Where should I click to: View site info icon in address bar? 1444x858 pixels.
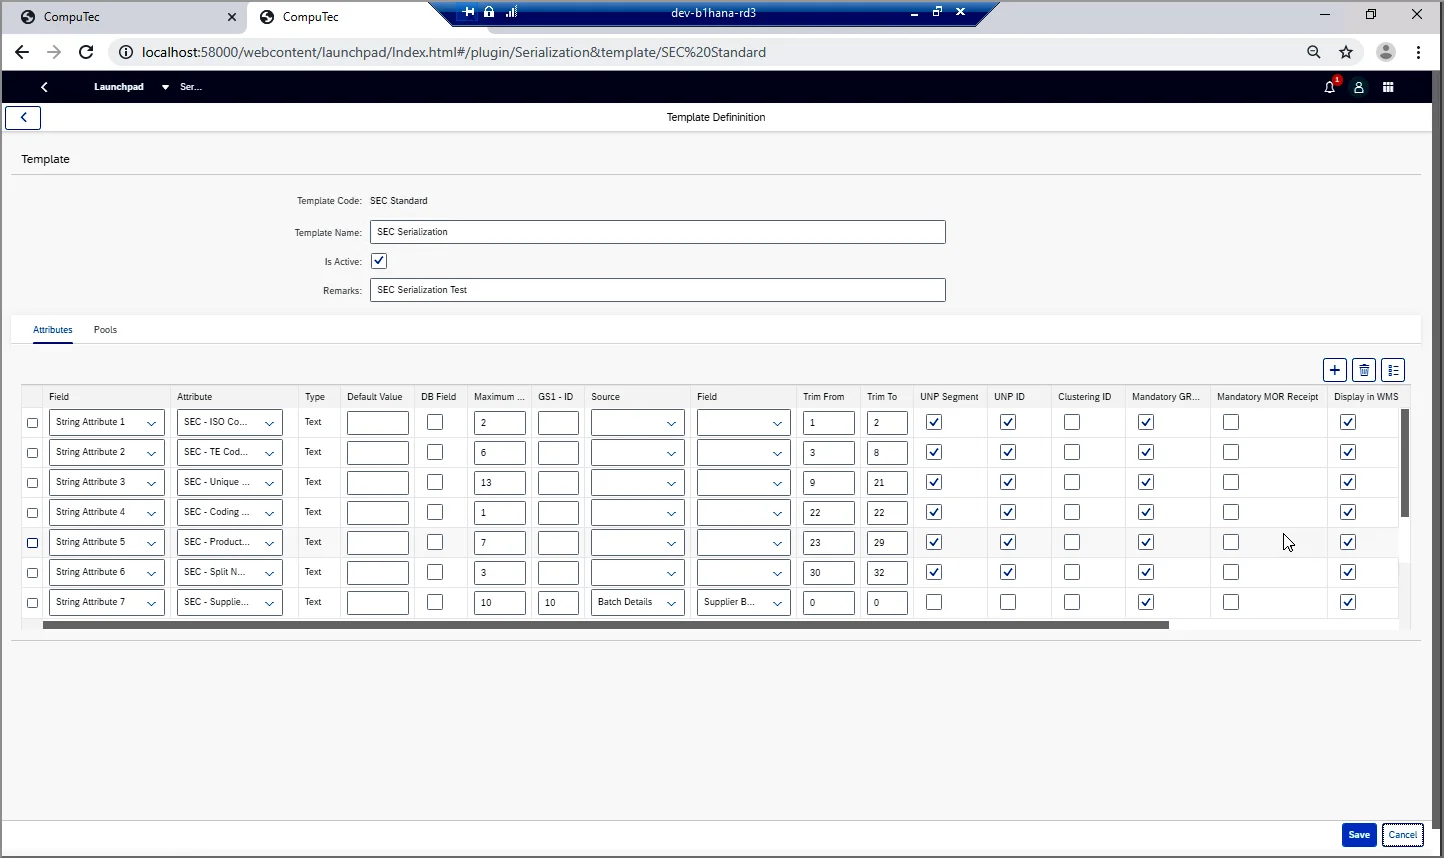pos(125,52)
